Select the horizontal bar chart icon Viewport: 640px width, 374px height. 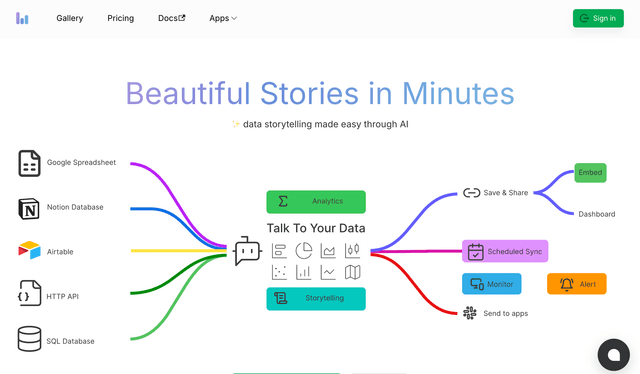(279, 251)
